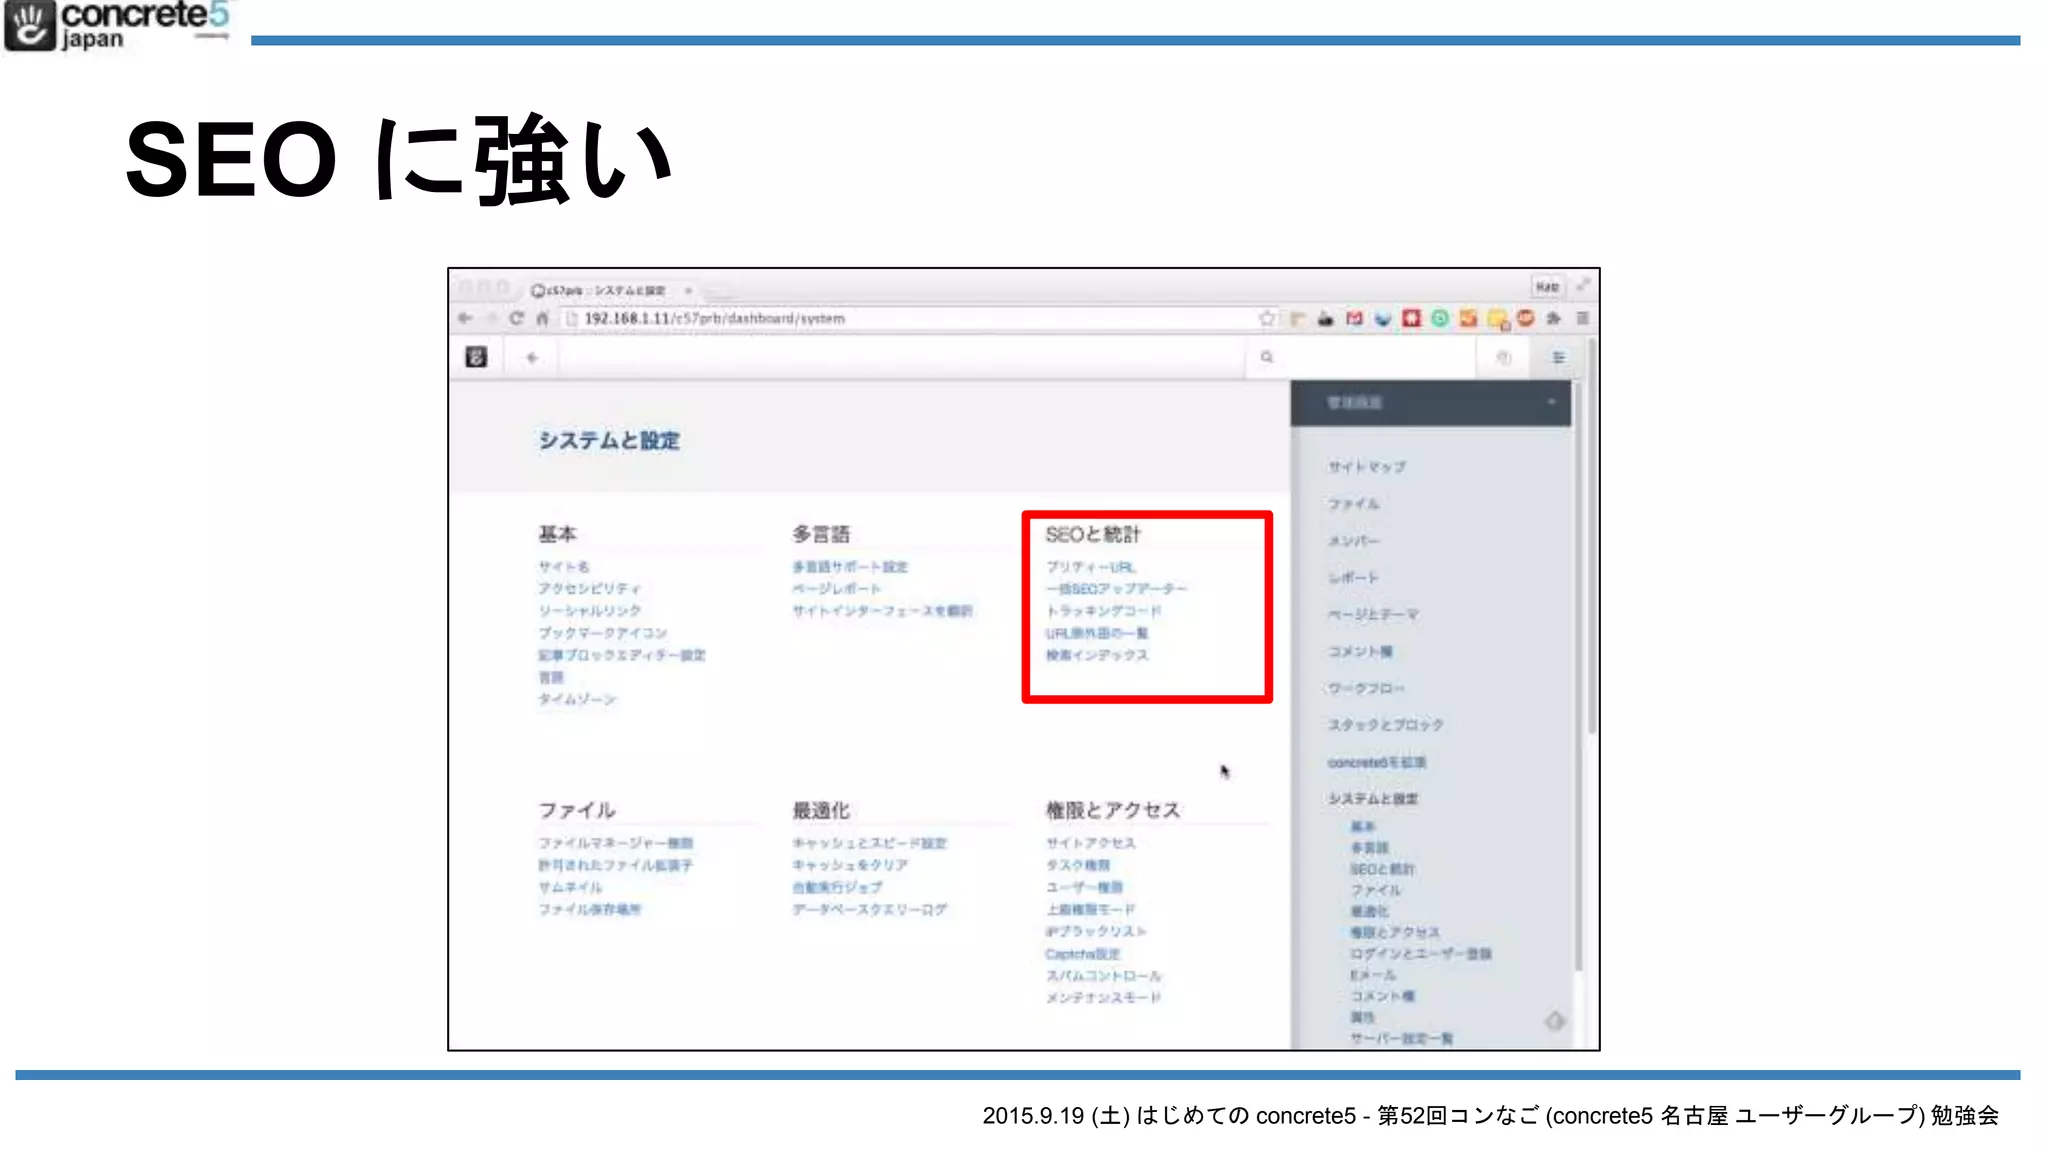The image size is (2048, 1152).
Task: Open 自動実行ジョブ link
Action: (837, 886)
